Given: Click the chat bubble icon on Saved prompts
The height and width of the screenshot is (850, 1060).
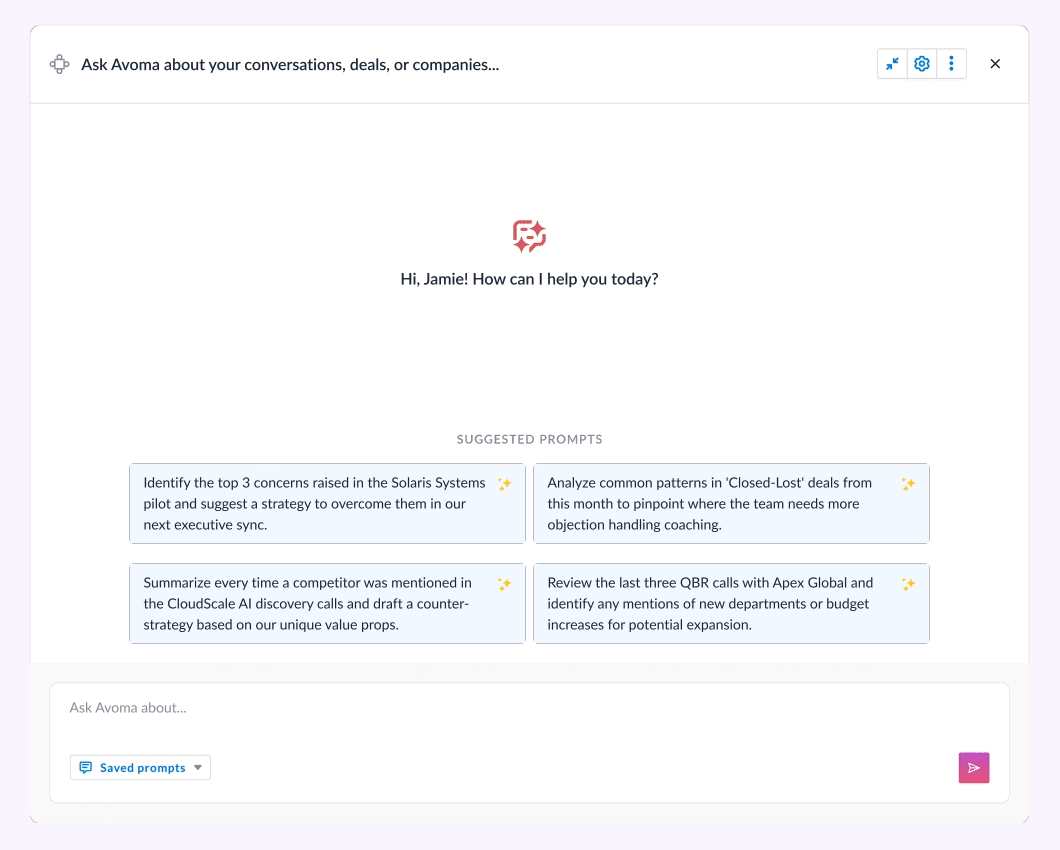Looking at the screenshot, I should (x=86, y=767).
